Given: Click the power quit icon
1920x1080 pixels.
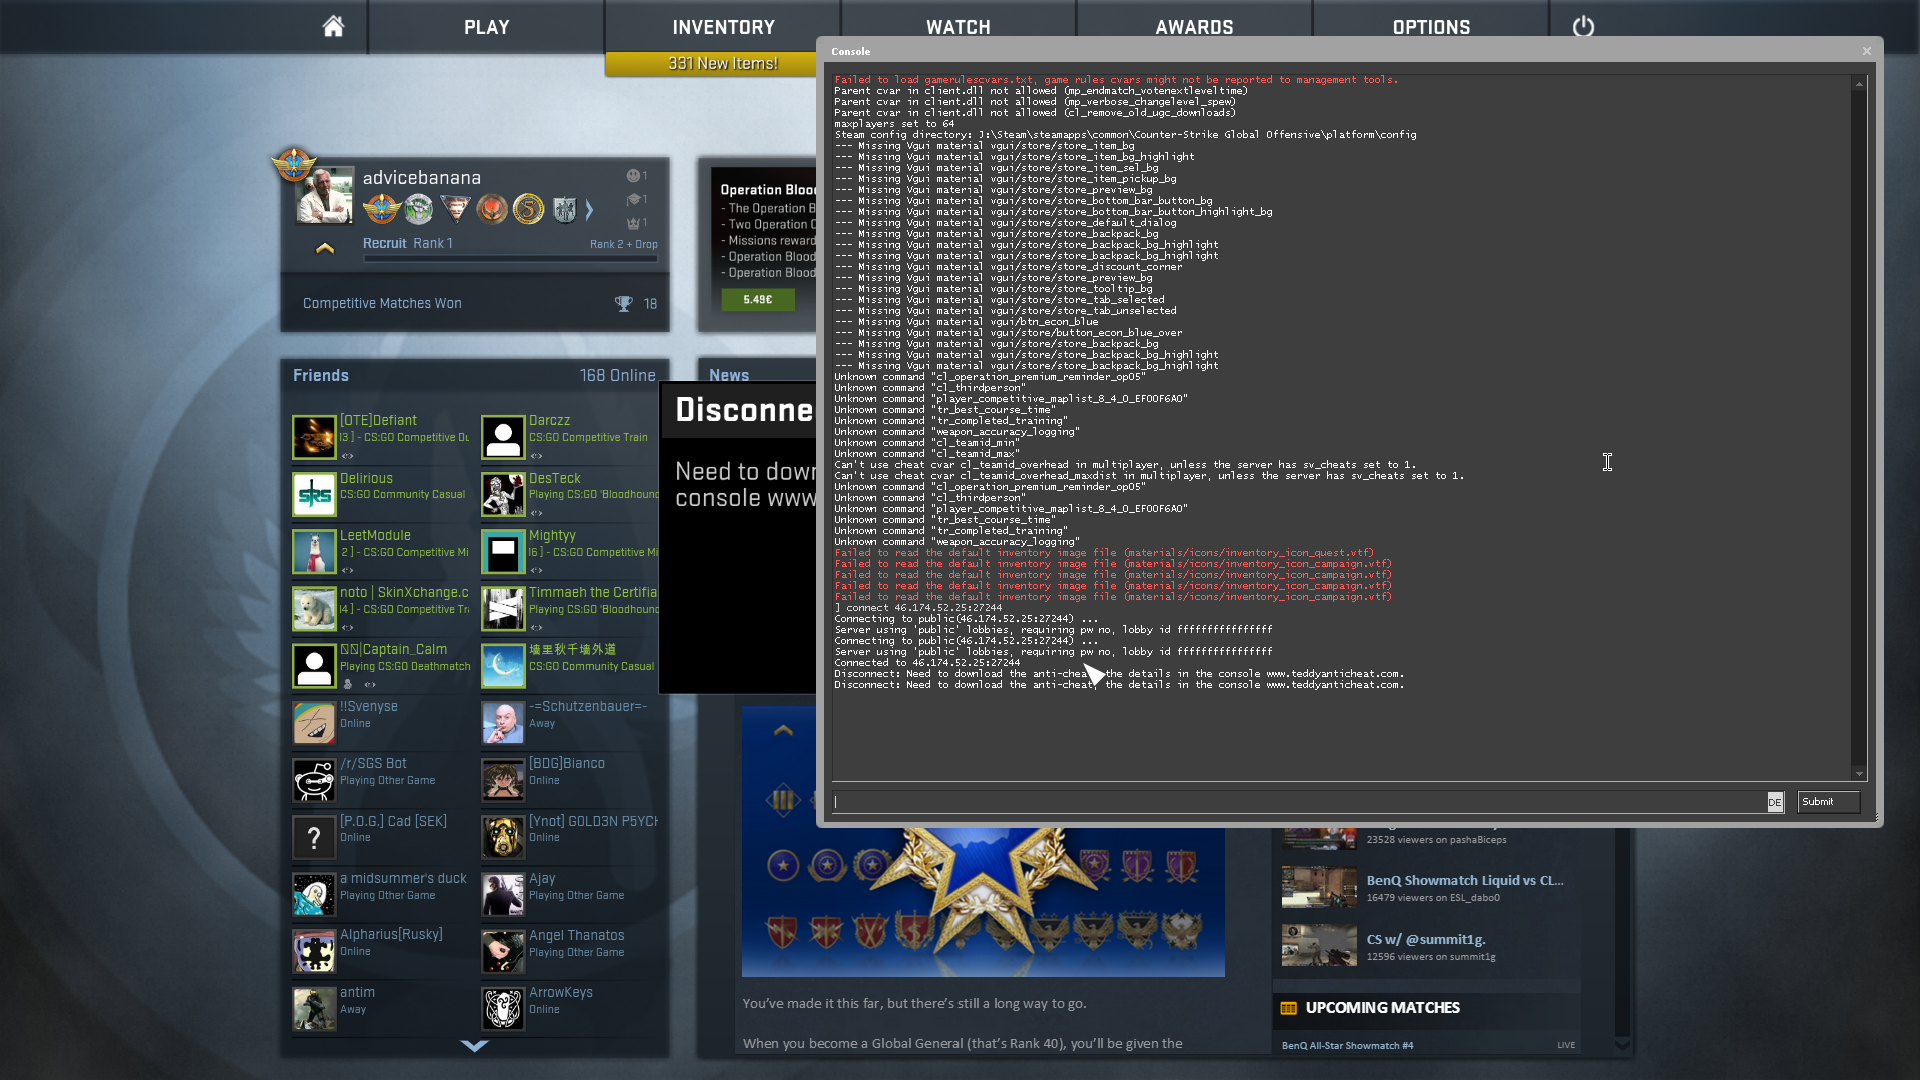Looking at the screenshot, I should [1583, 27].
